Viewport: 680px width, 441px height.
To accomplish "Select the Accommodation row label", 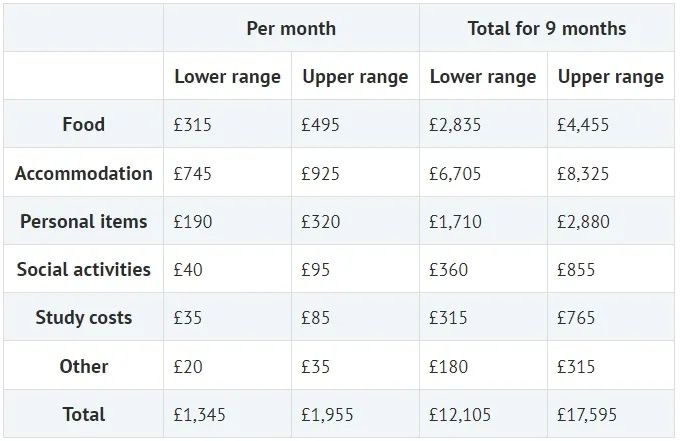I will [x=83, y=173].
